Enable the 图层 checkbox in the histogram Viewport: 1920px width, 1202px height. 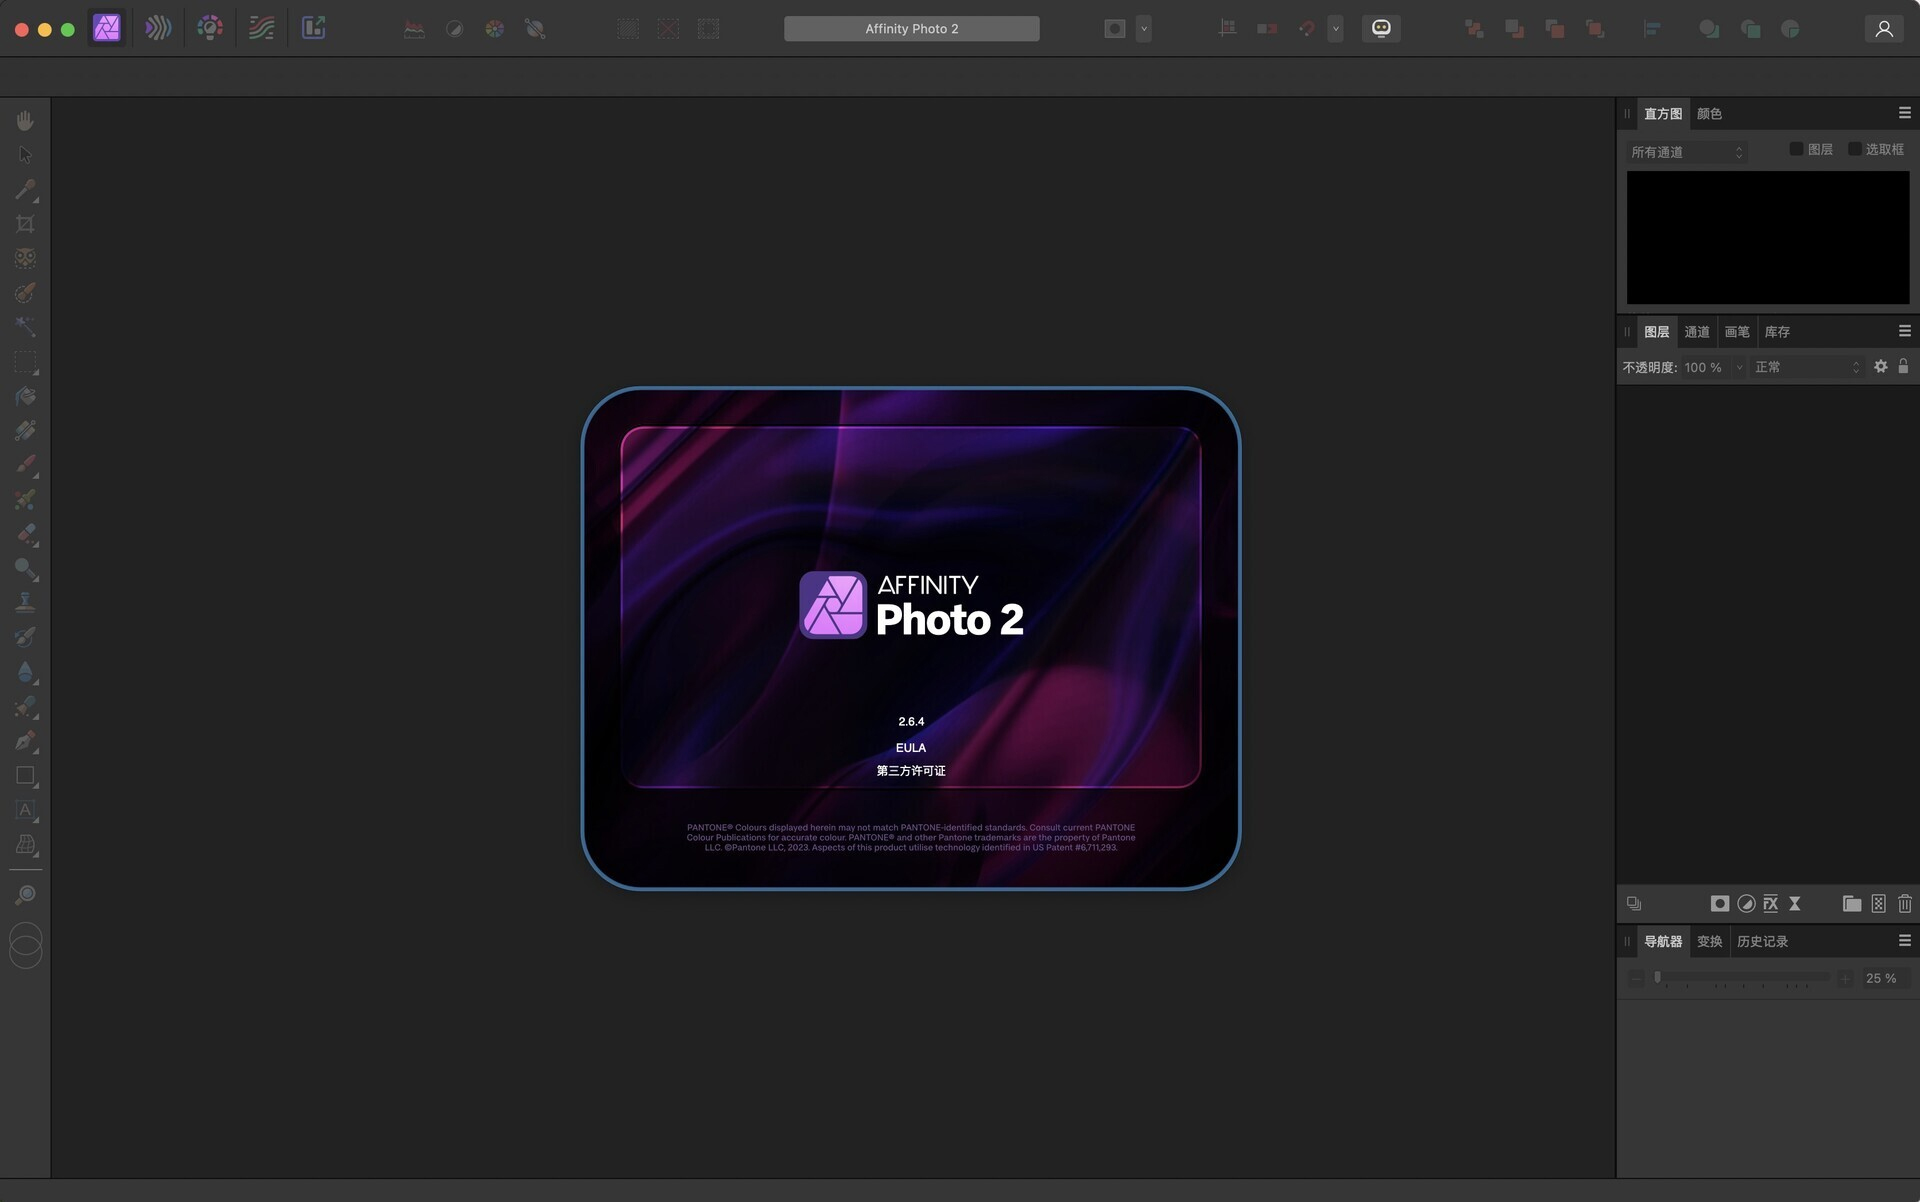pos(1796,149)
